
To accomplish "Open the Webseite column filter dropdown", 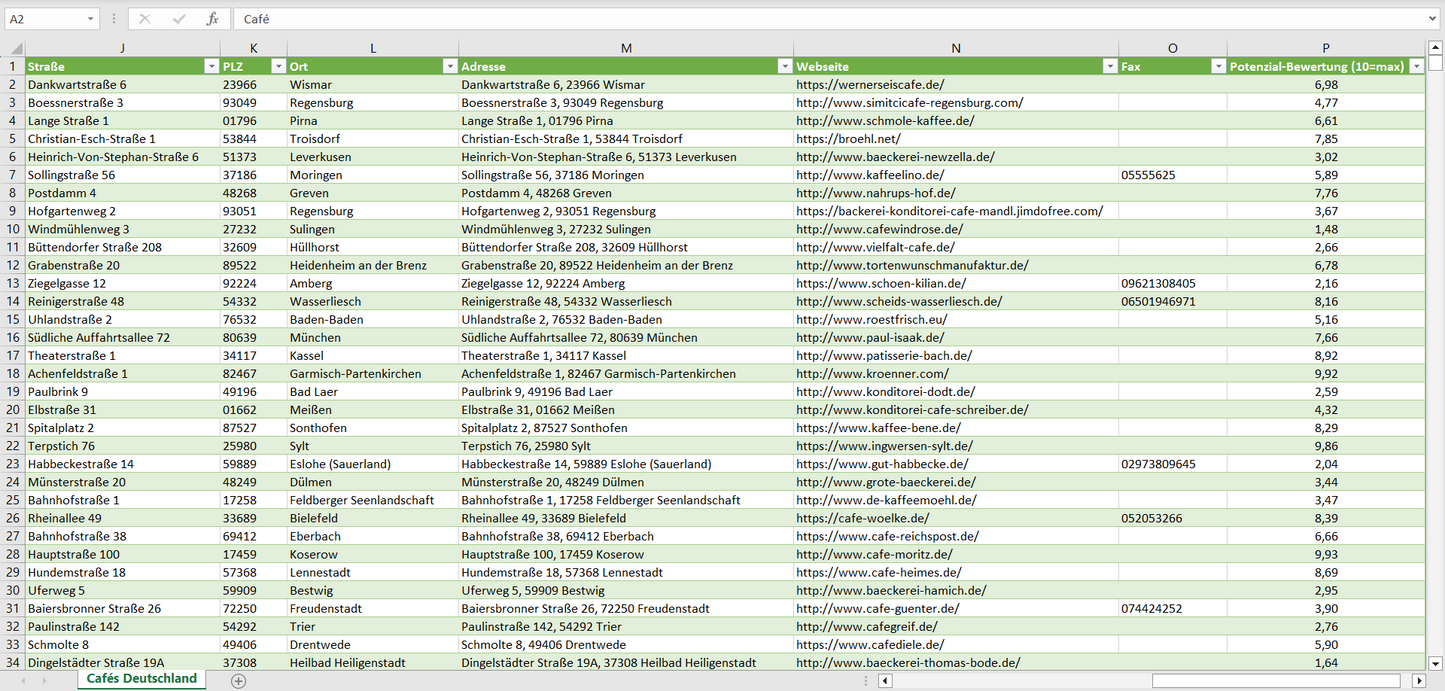I will click(1109, 67).
